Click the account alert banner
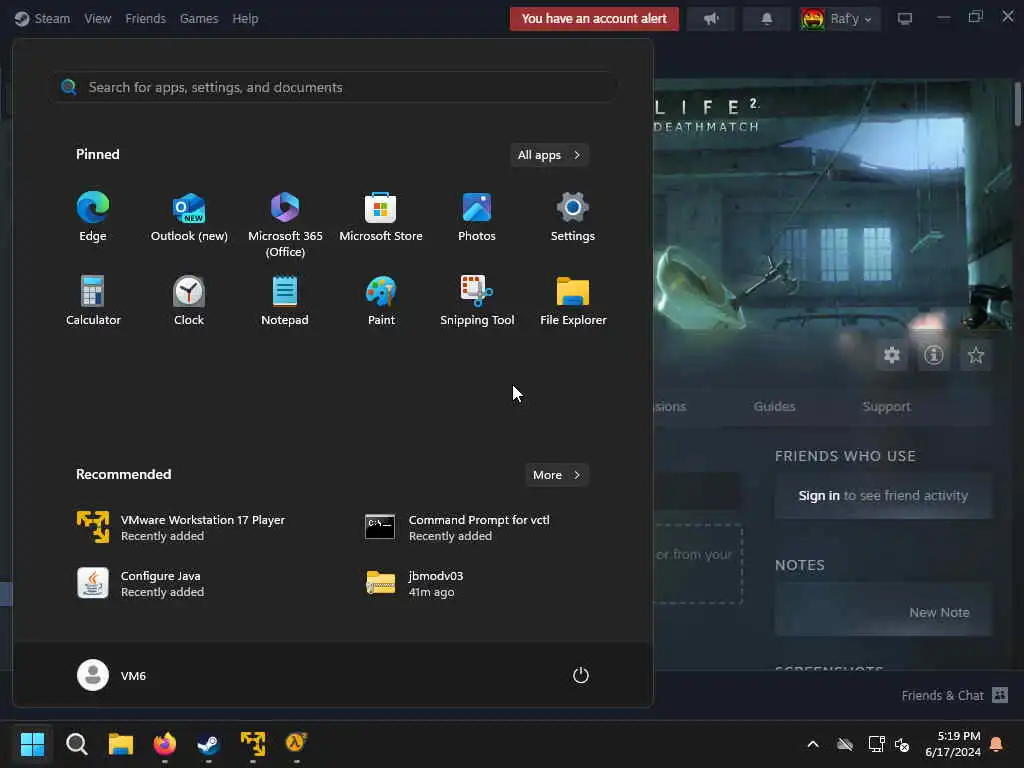Viewport: 1024px width, 768px height. pos(594,18)
